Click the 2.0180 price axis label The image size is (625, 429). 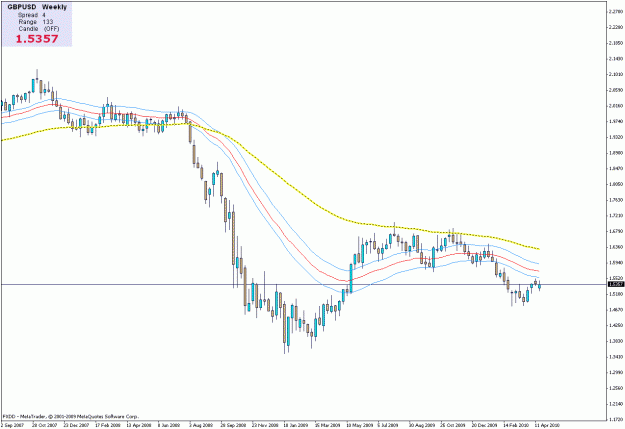[616, 106]
